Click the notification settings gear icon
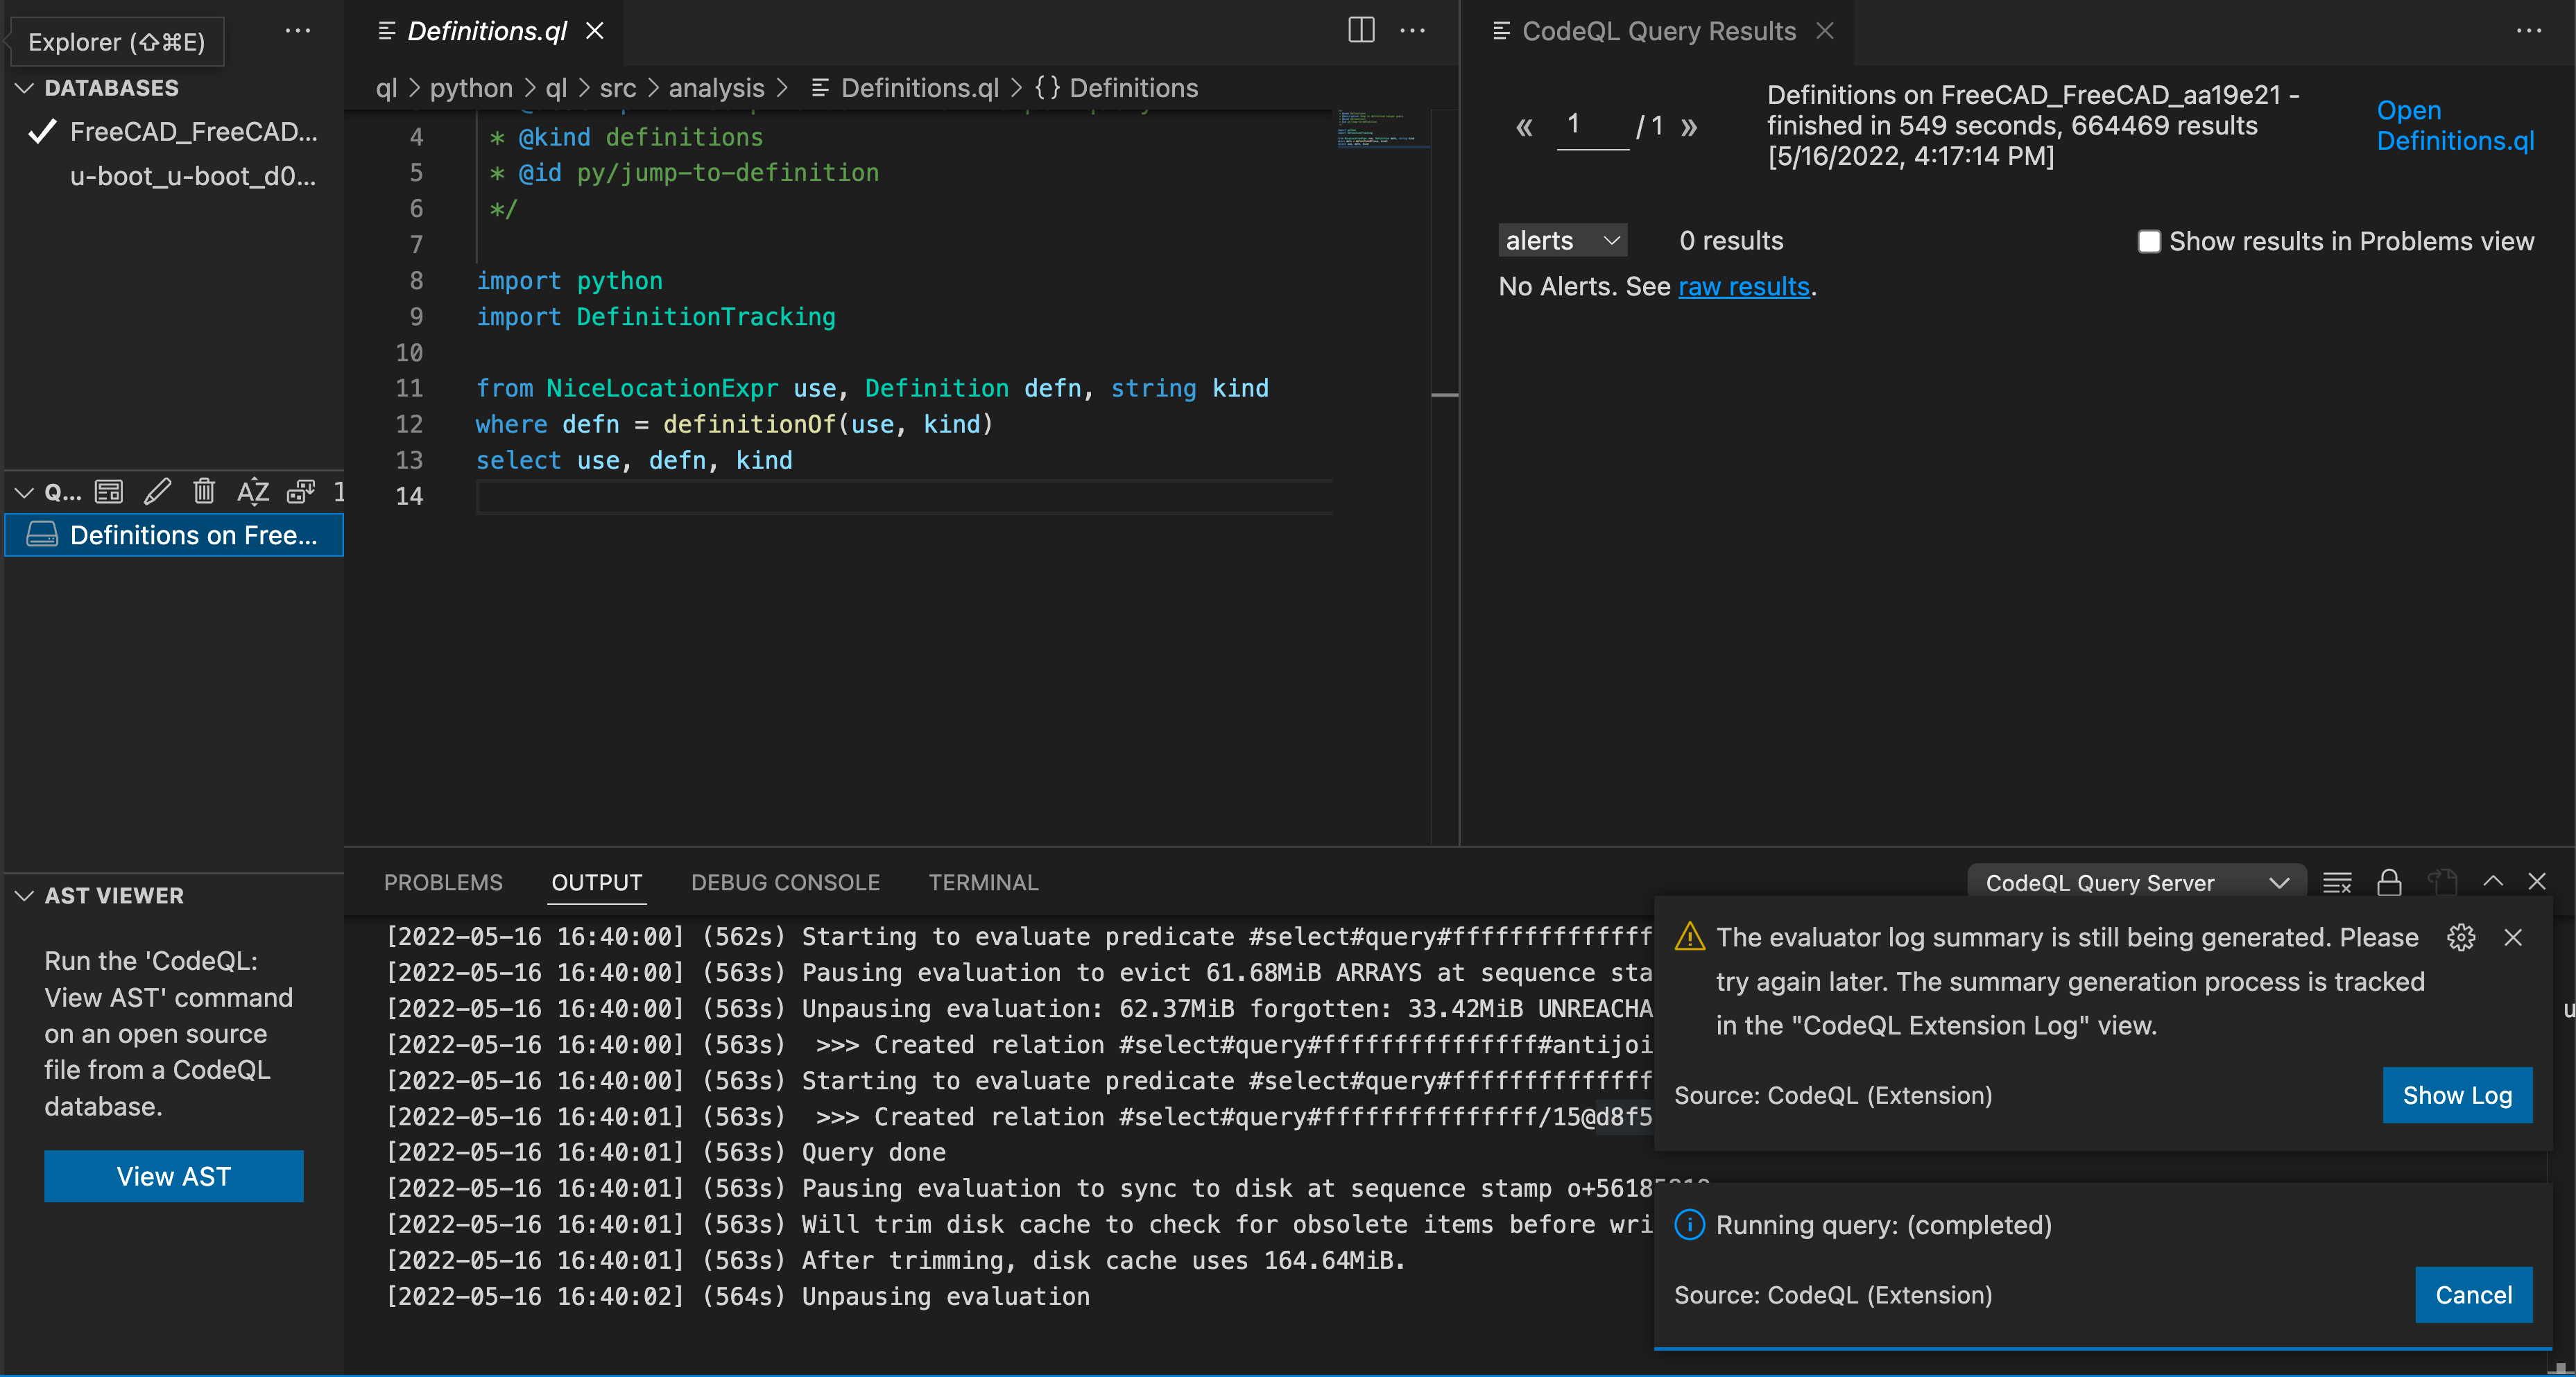2576x1377 pixels. coord(2460,937)
